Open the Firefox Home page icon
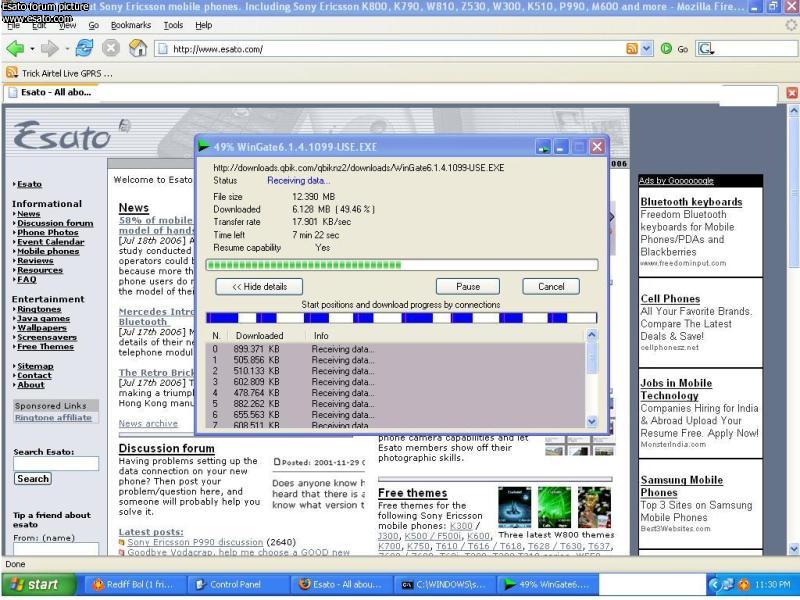Screen dimensions: 800x600 138,48
